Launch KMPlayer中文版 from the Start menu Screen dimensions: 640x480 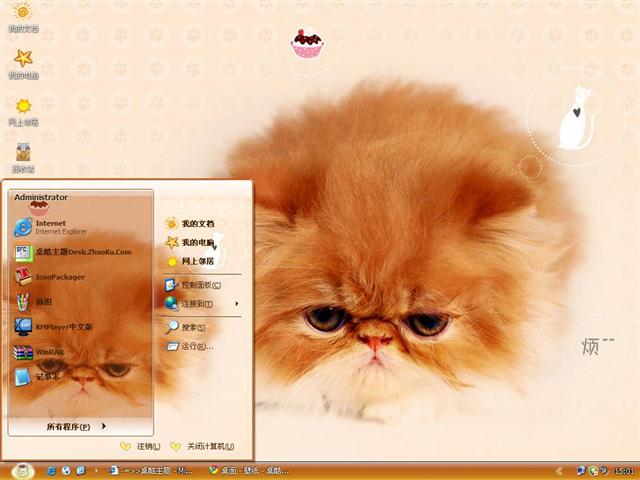point(53,327)
